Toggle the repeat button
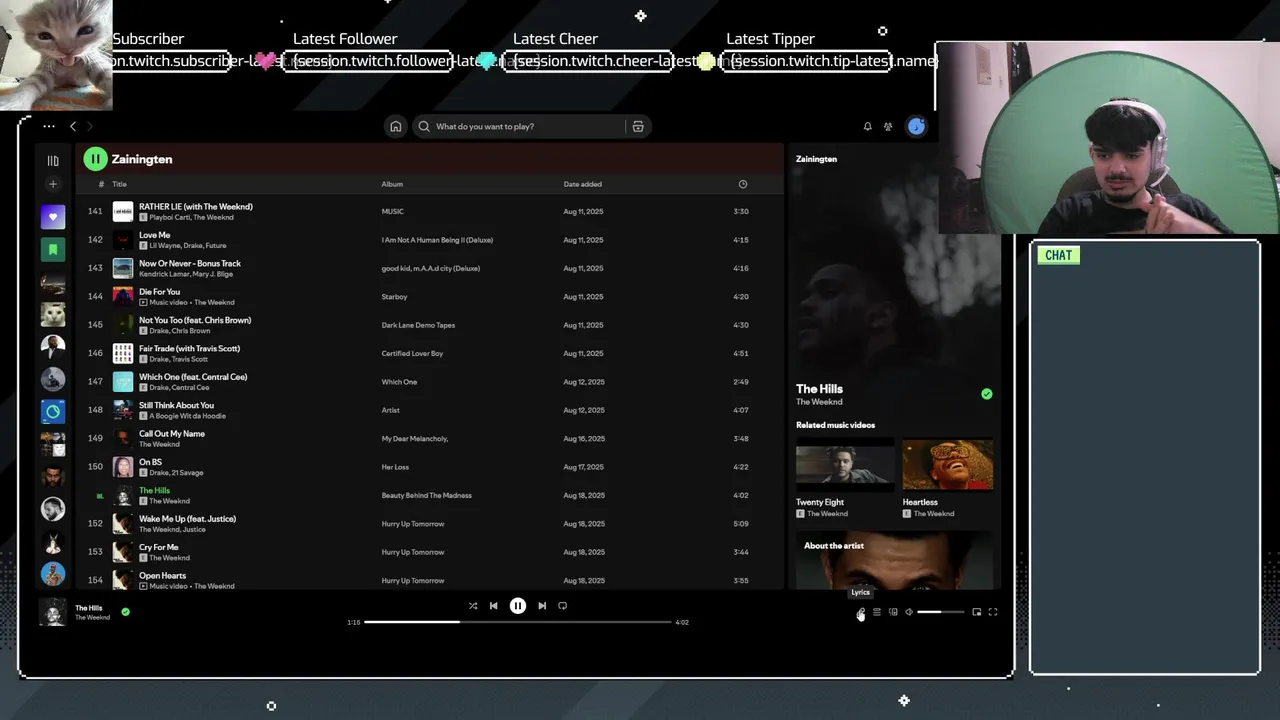Image resolution: width=1280 pixels, height=720 pixels. pyautogui.click(x=562, y=605)
